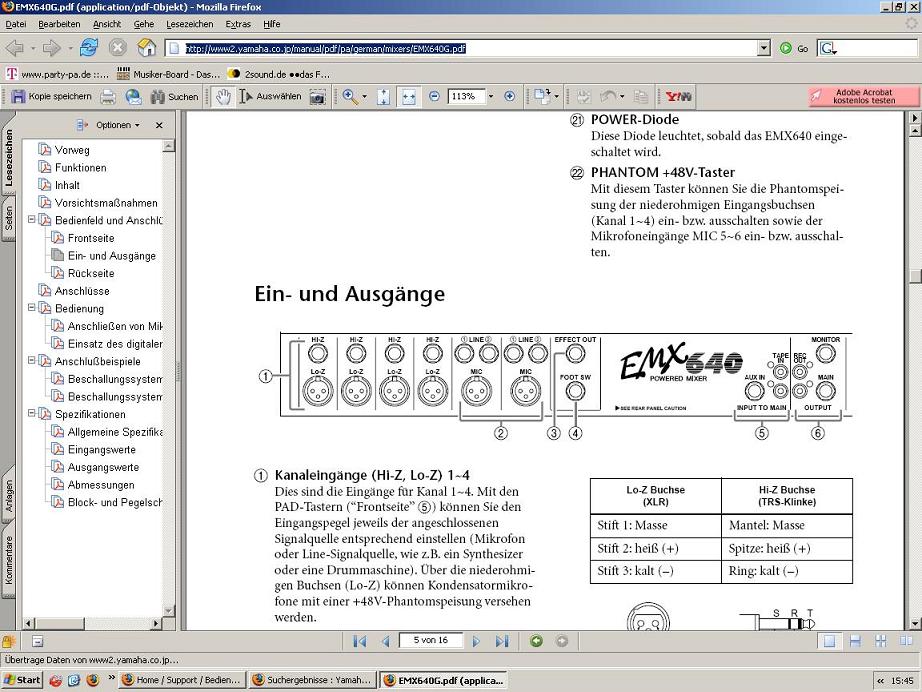The image size is (922, 692).
Task: Select the snapshot camera tool
Action: click(318, 96)
